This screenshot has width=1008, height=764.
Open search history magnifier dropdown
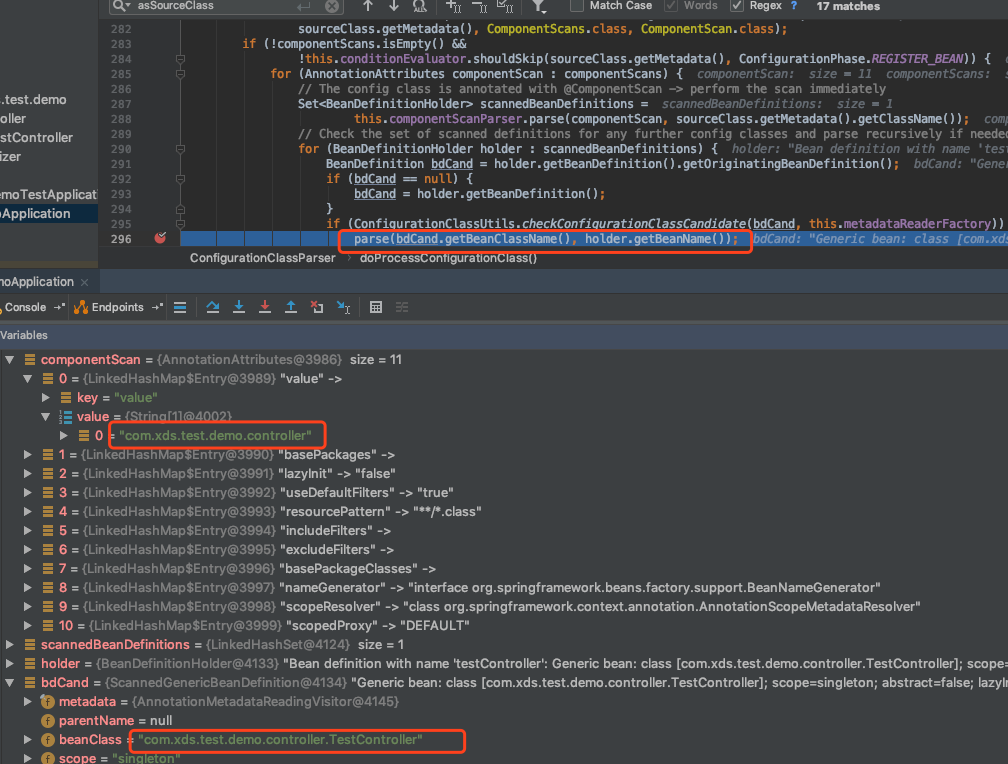121,6
